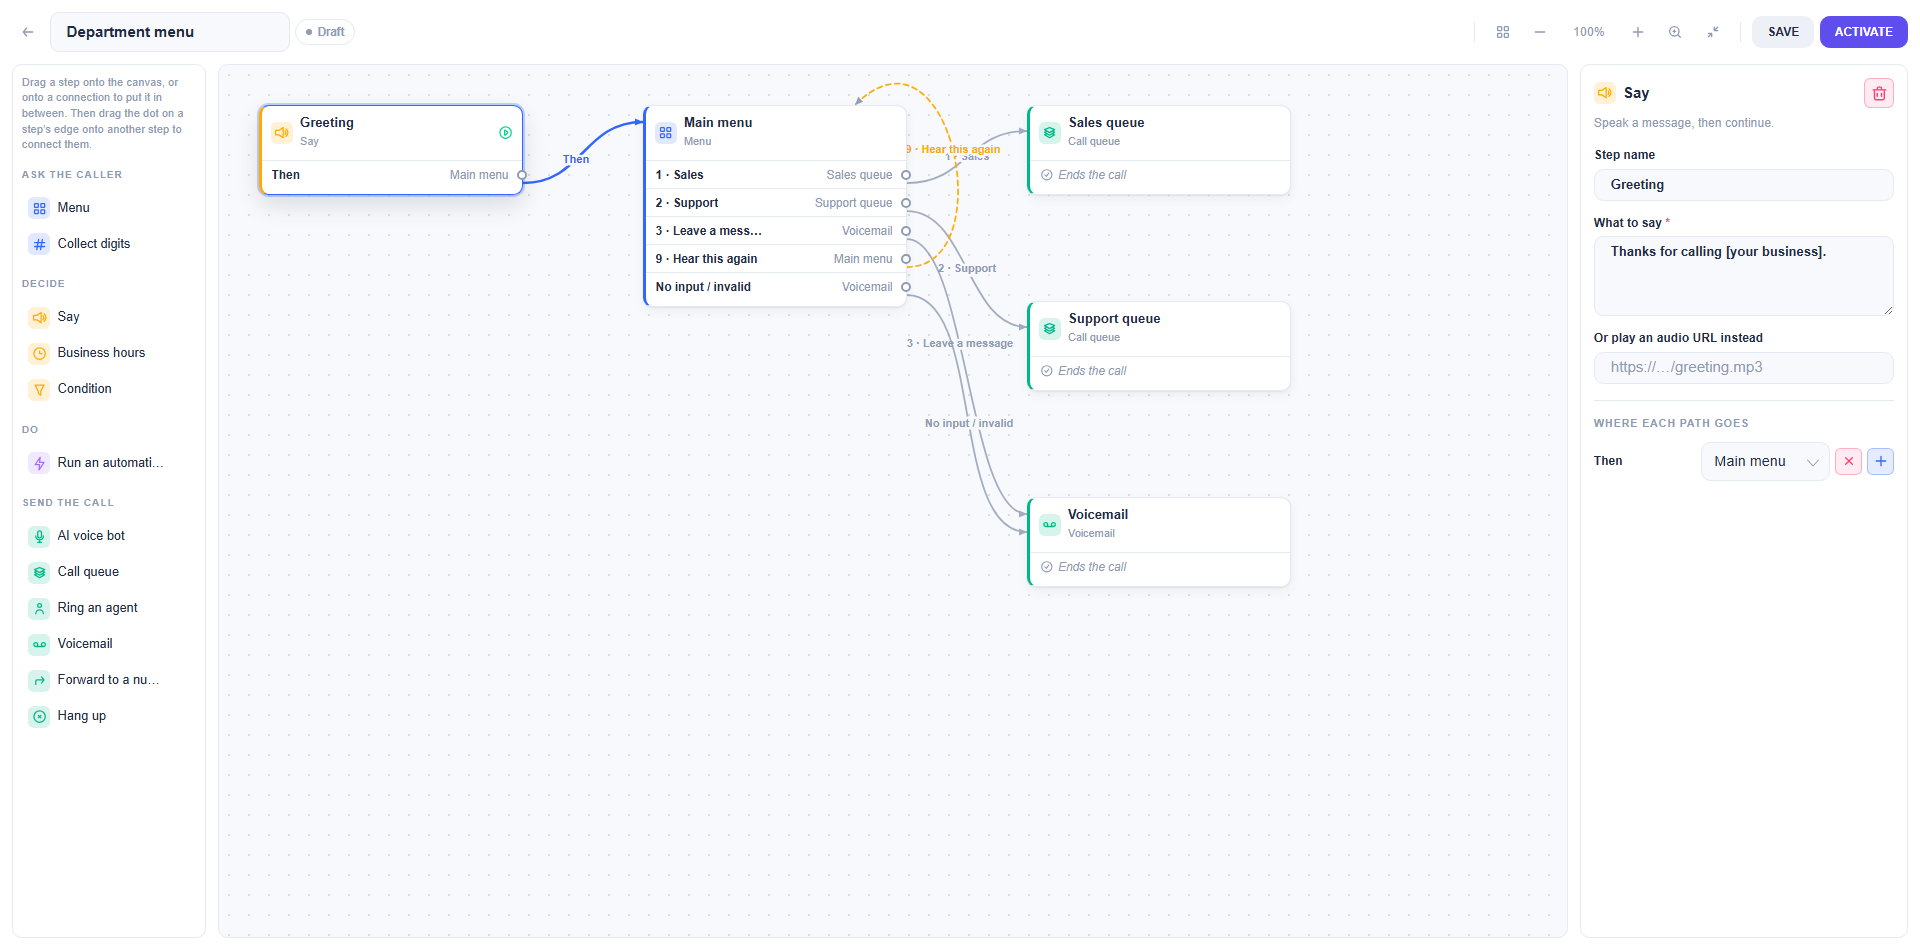The width and height of the screenshot is (1920, 950).
Task: Click the 100% zoom level text
Action: (1589, 32)
